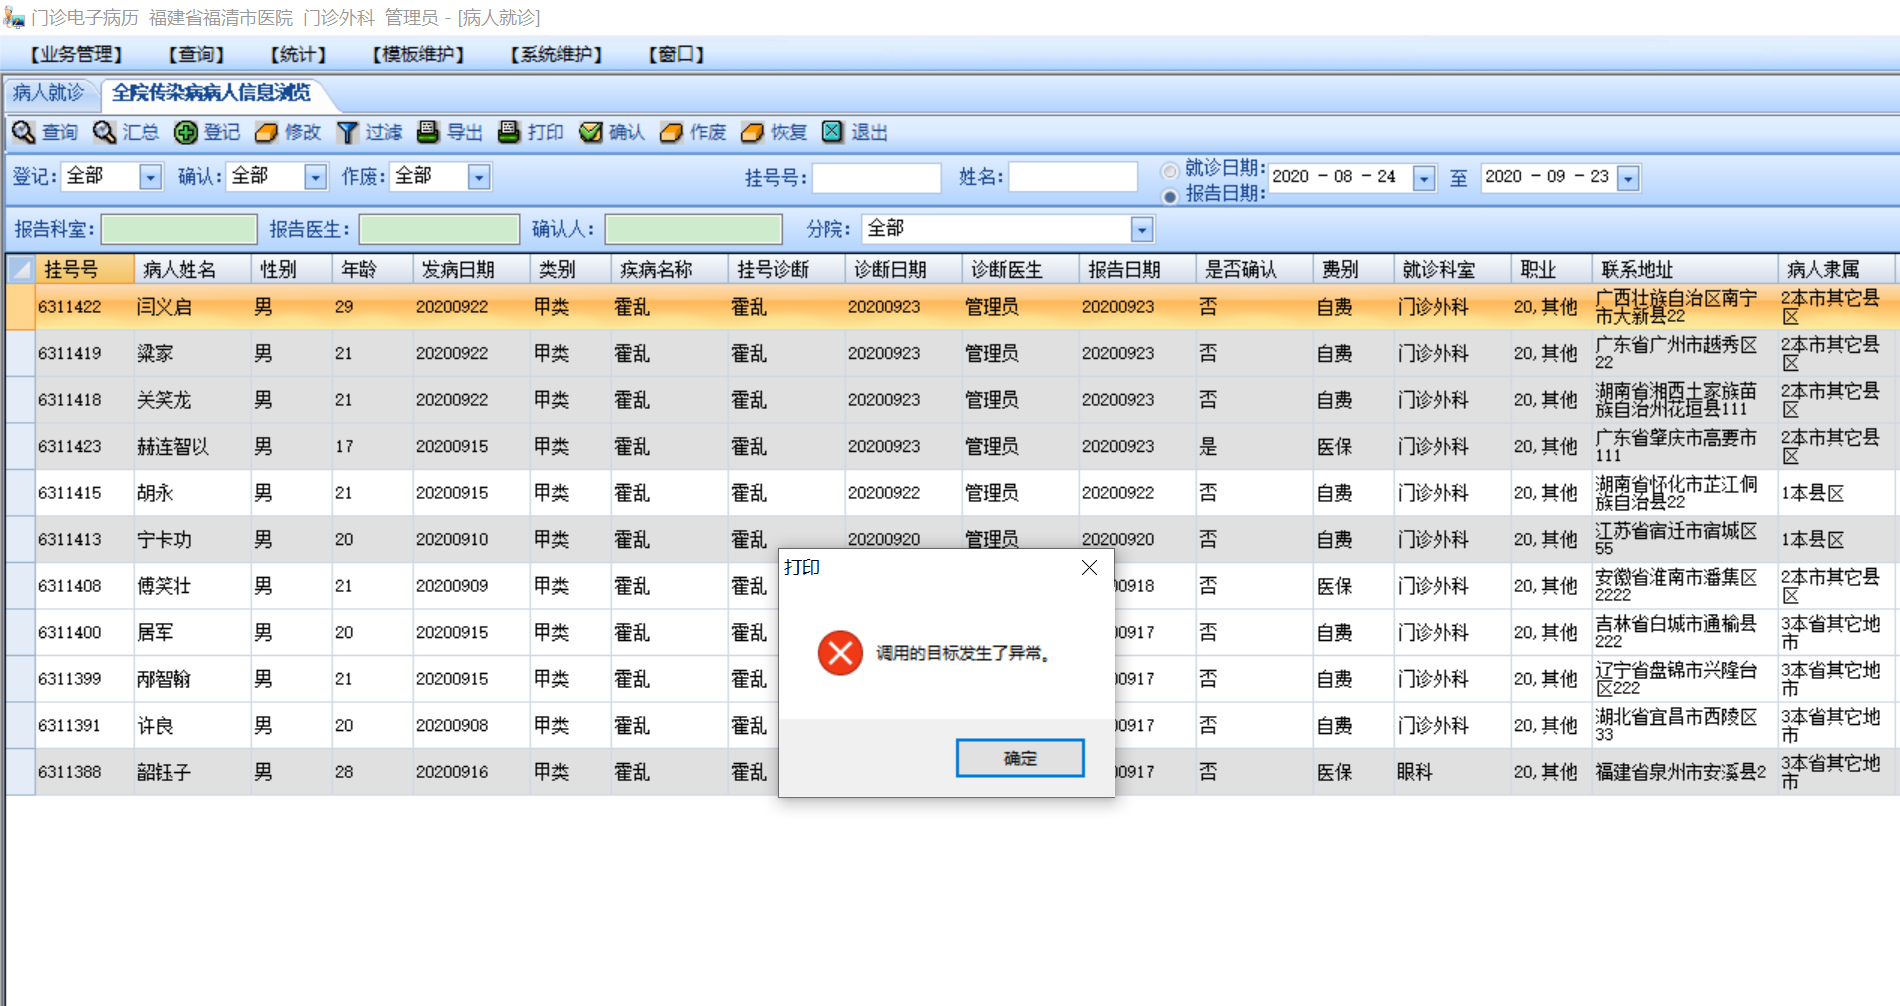Expand the 作废 filter dropdown
The image size is (1900, 1006).
coord(479,177)
